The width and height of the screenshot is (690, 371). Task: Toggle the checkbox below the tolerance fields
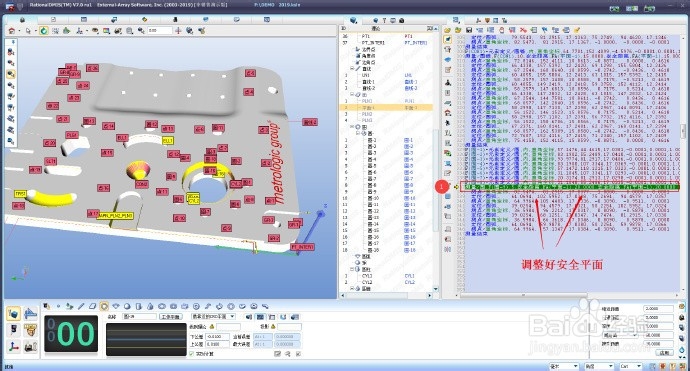(191, 353)
